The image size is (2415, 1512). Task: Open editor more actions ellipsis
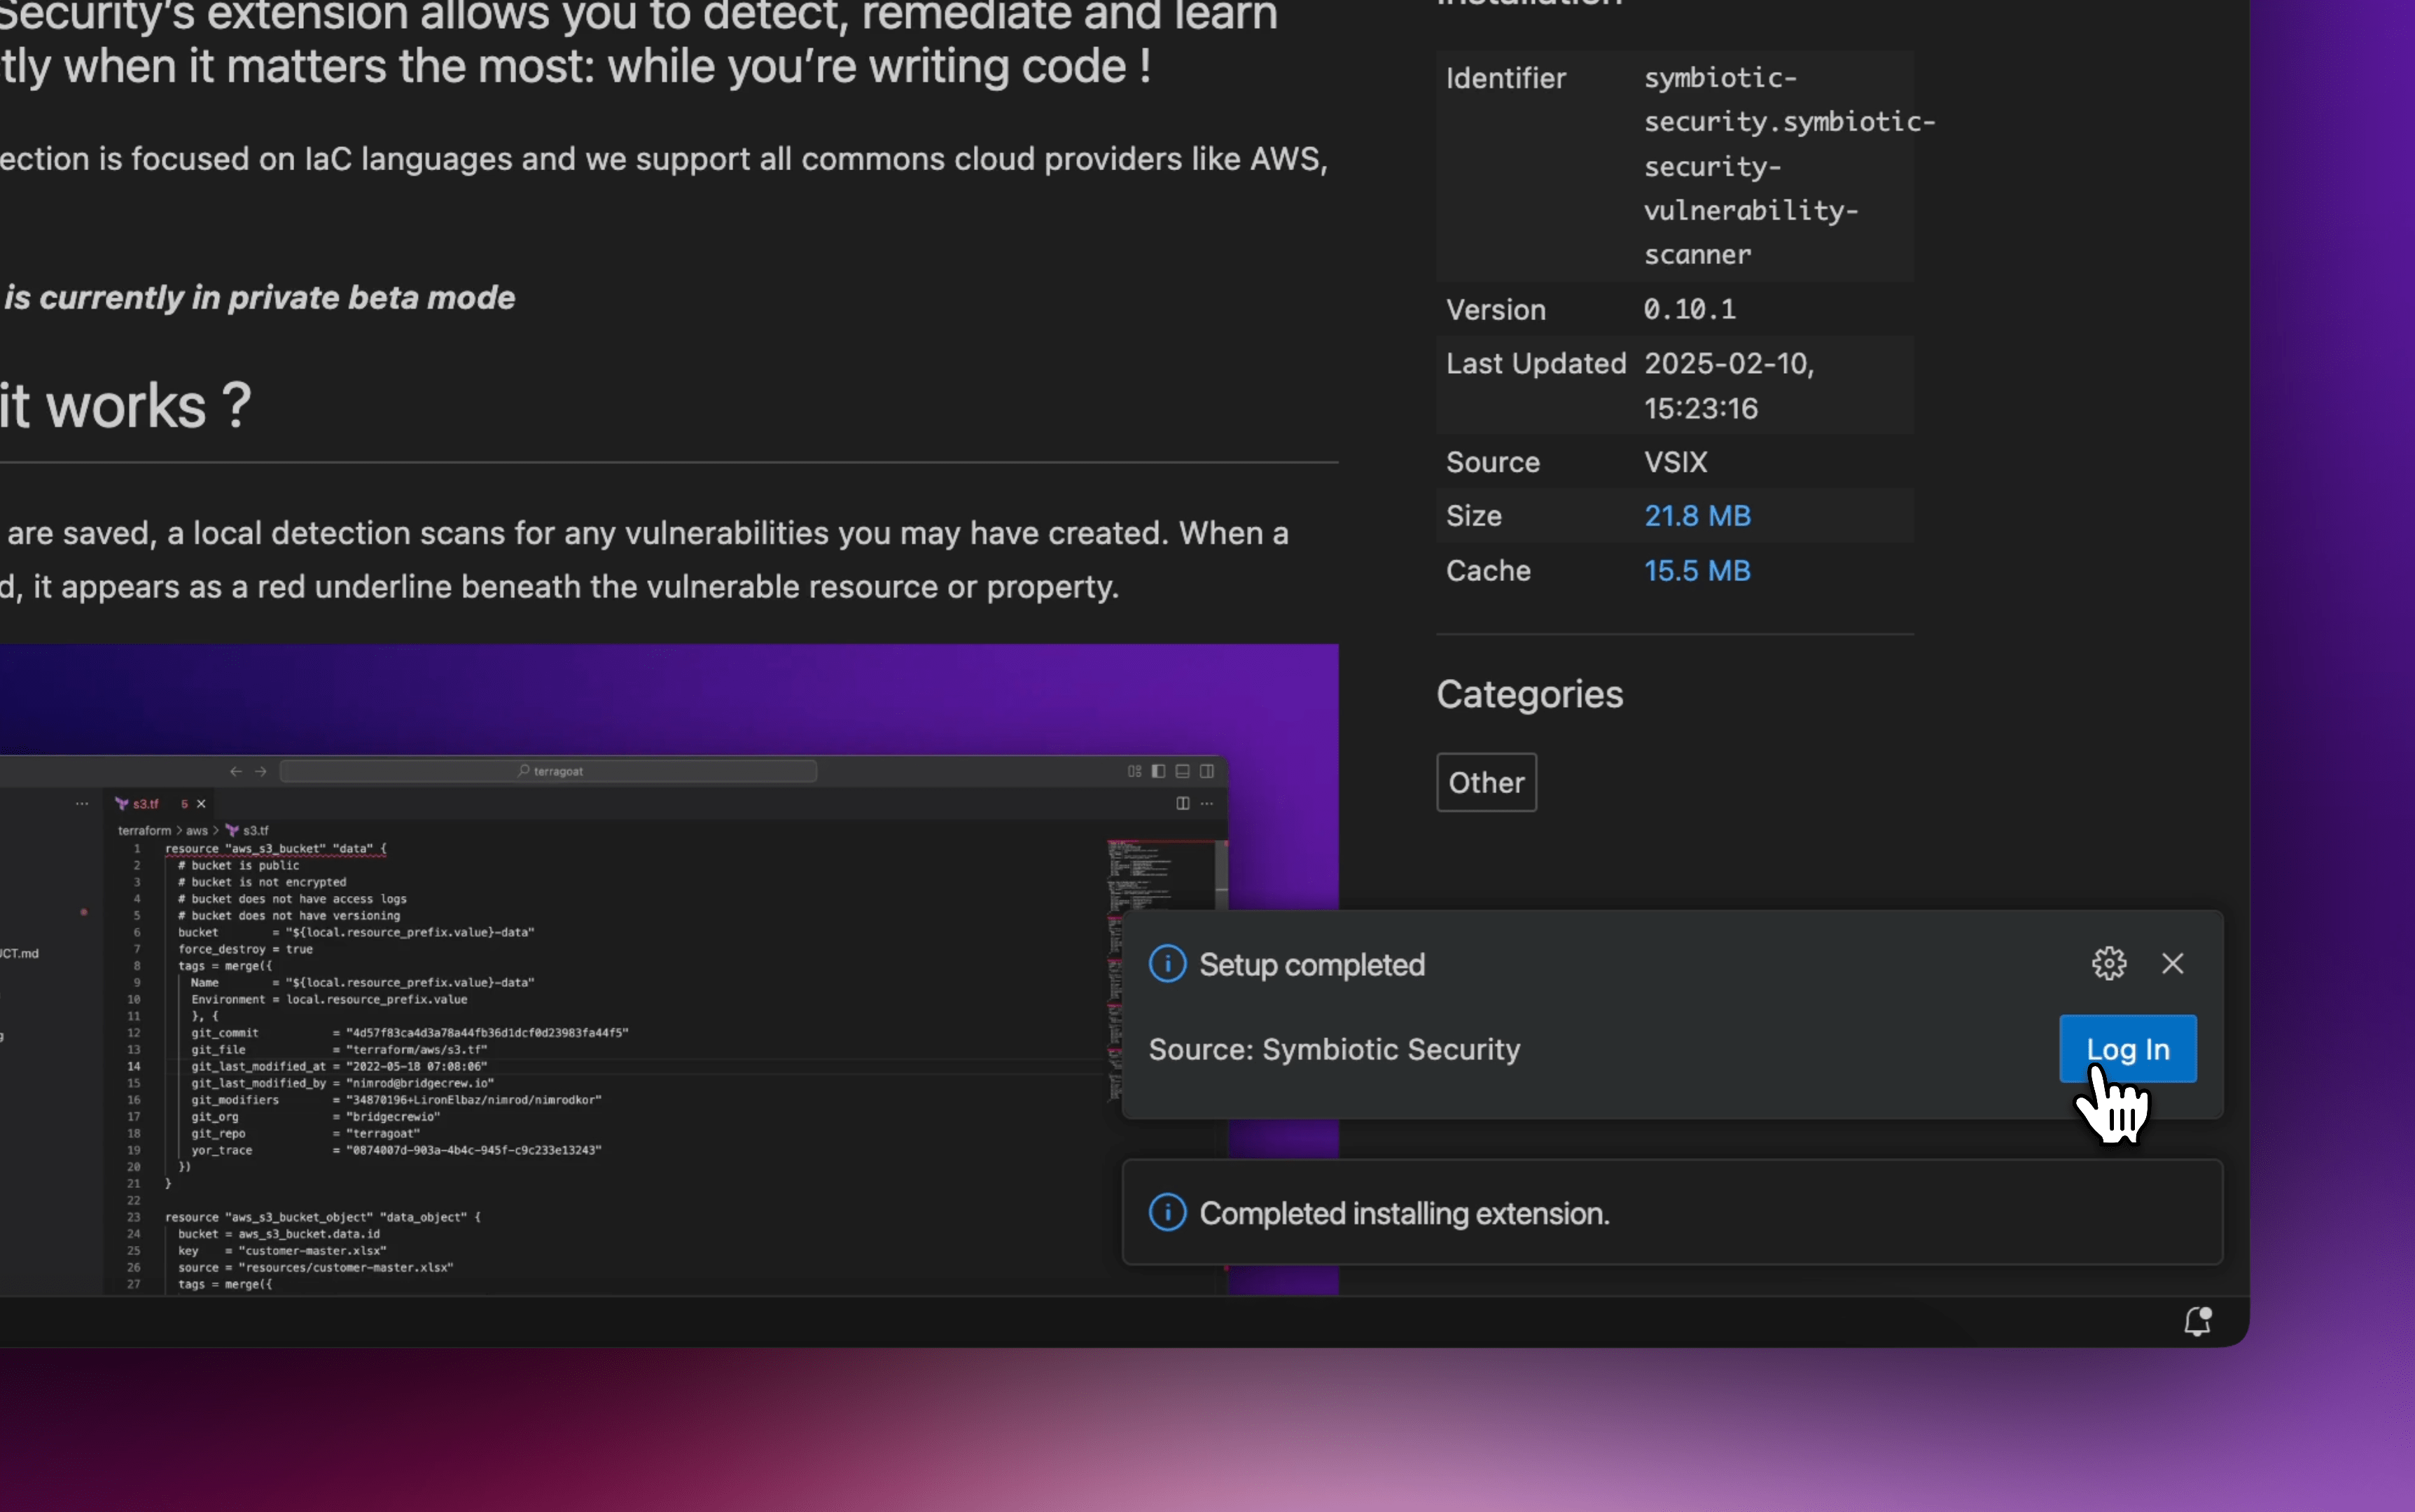click(x=1207, y=804)
